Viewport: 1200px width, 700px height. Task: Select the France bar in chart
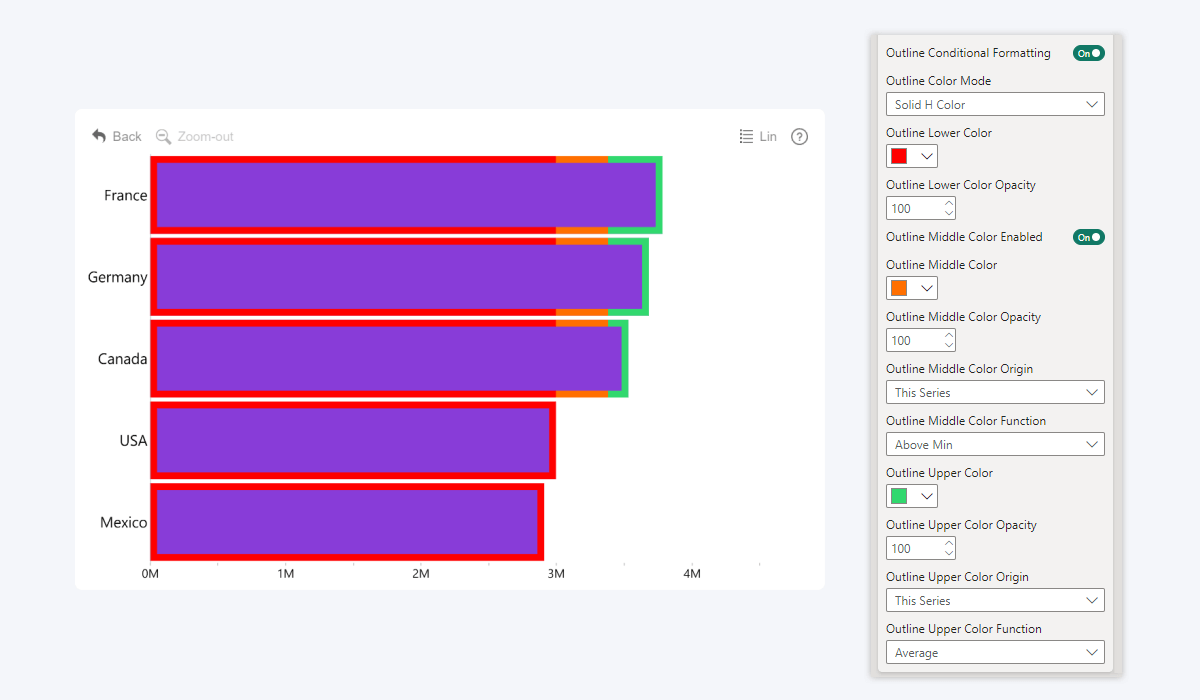(406, 195)
